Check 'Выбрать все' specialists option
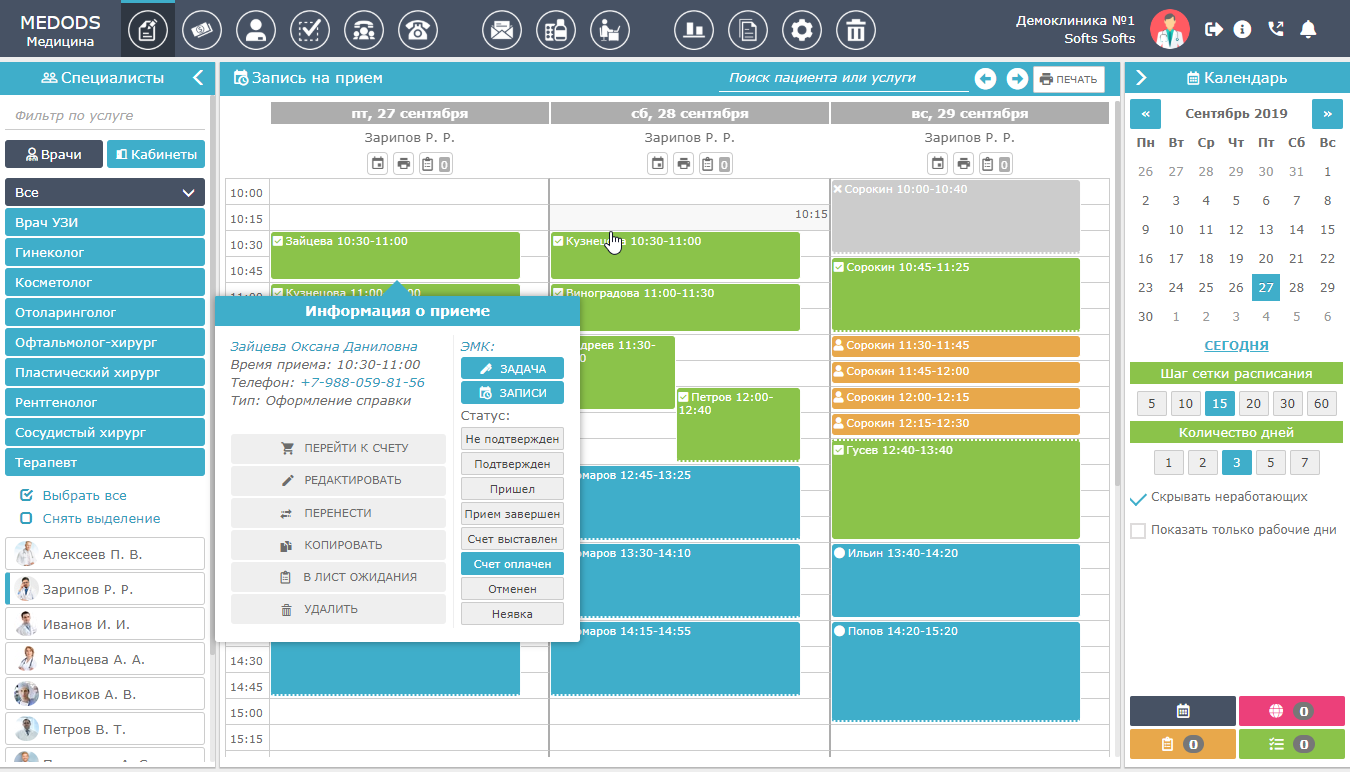This screenshot has height=772, width=1350. point(27,495)
